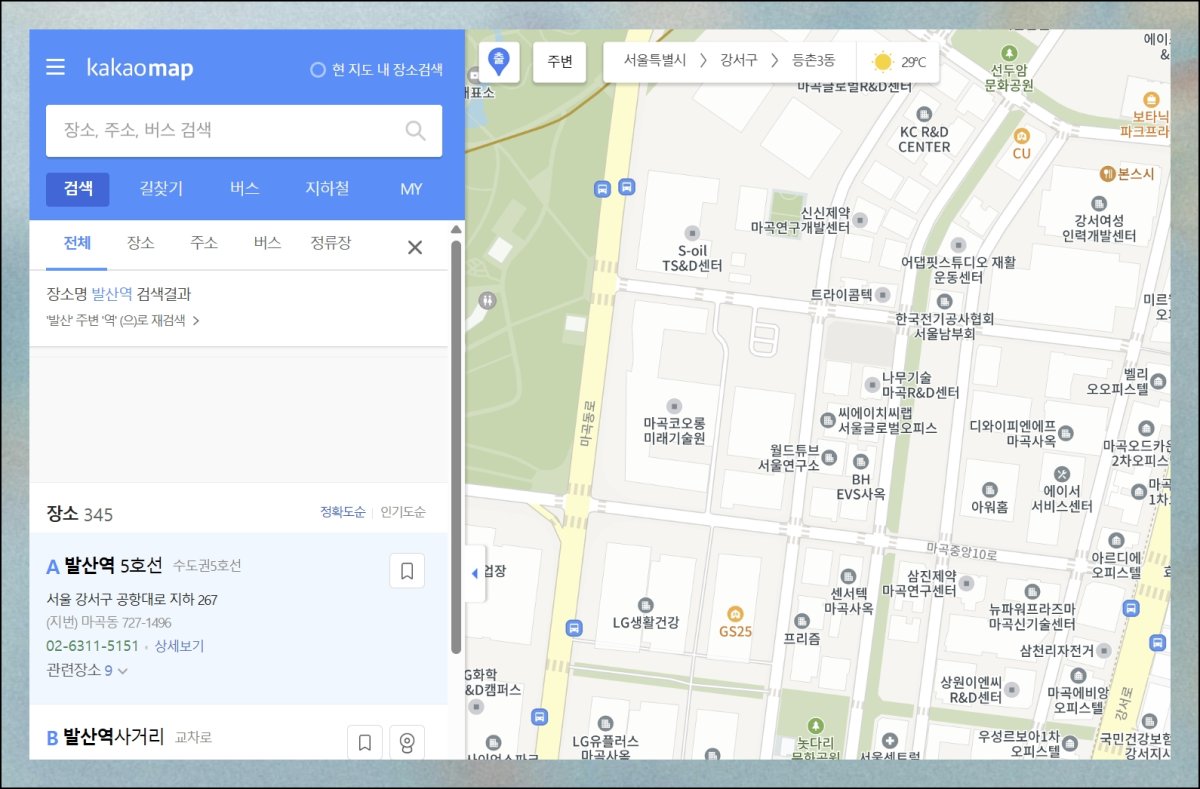Image resolution: width=1200 pixels, height=789 pixels.
Task: Click the restroom icon in the park
Action: coord(487,299)
